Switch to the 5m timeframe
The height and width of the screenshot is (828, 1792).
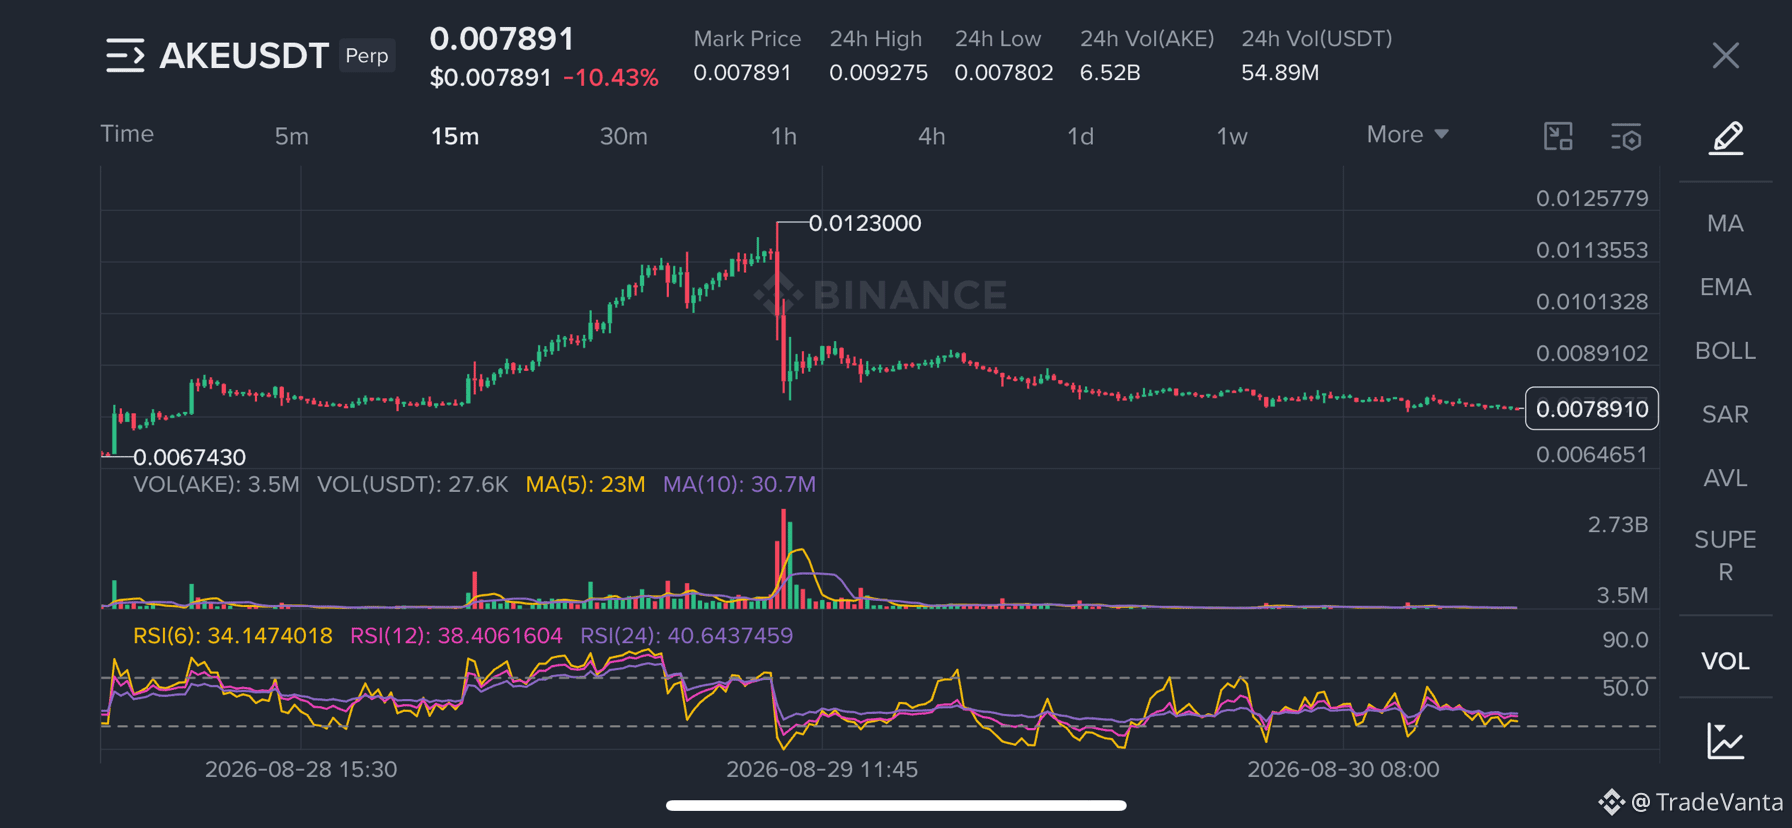[x=291, y=136]
